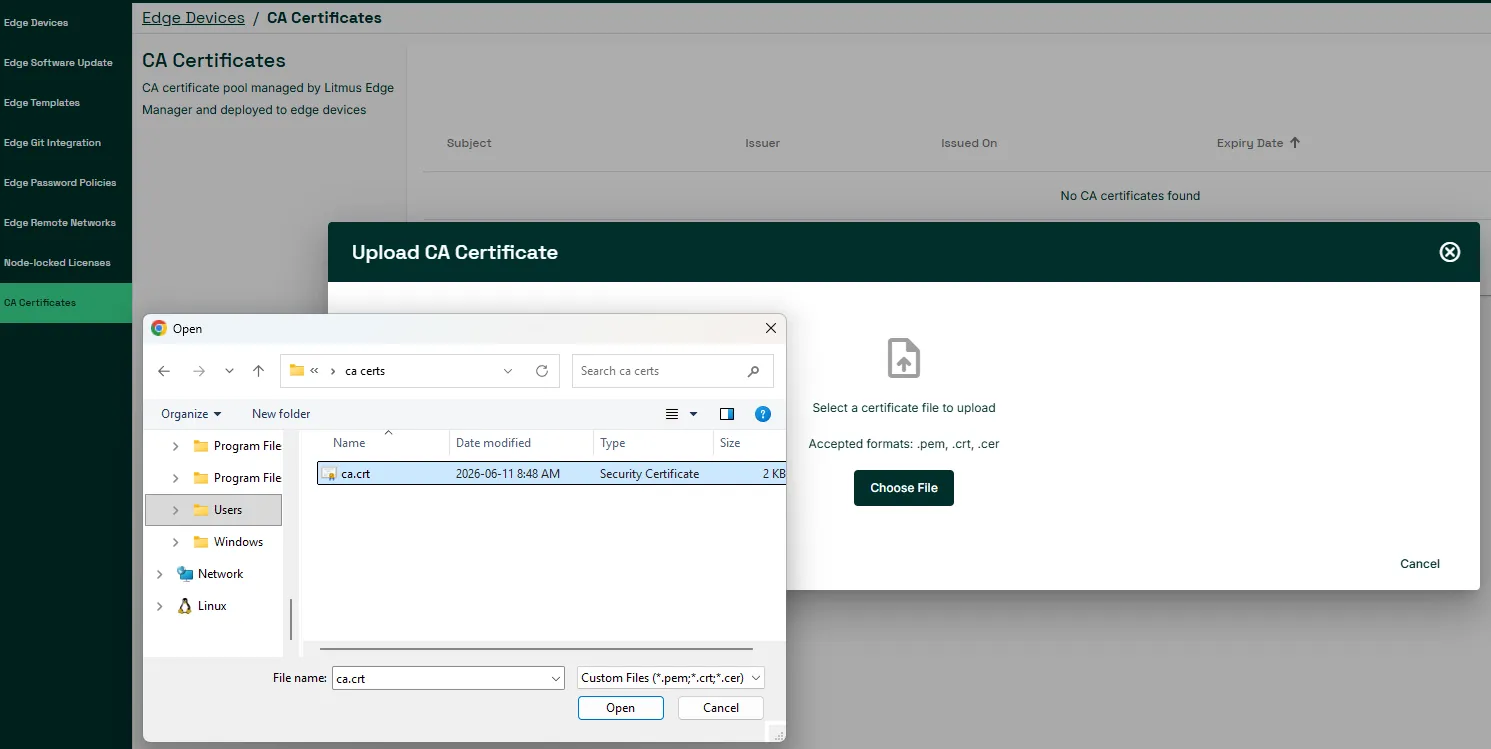Open recent locations dropdown arrow
The width and height of the screenshot is (1491, 749).
point(229,371)
